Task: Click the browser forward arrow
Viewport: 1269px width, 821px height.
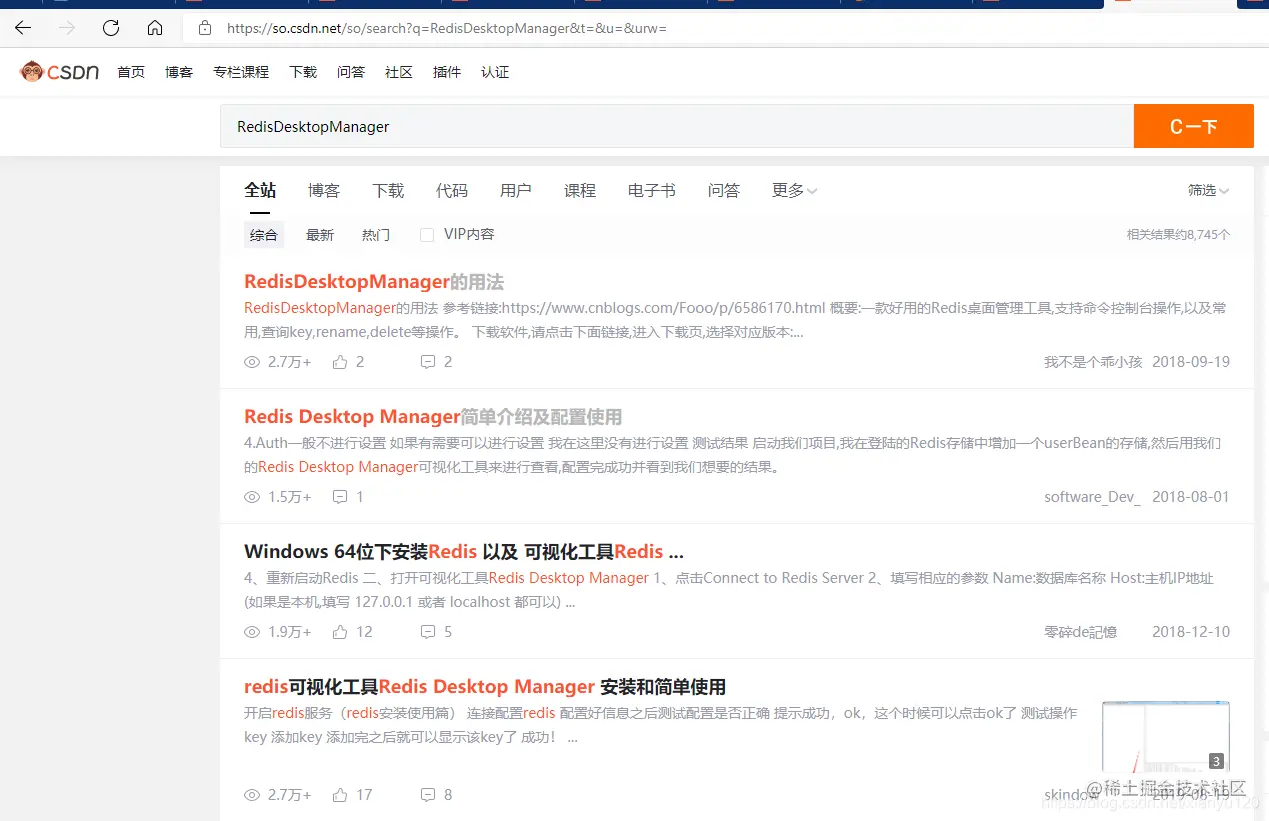Action: [67, 28]
